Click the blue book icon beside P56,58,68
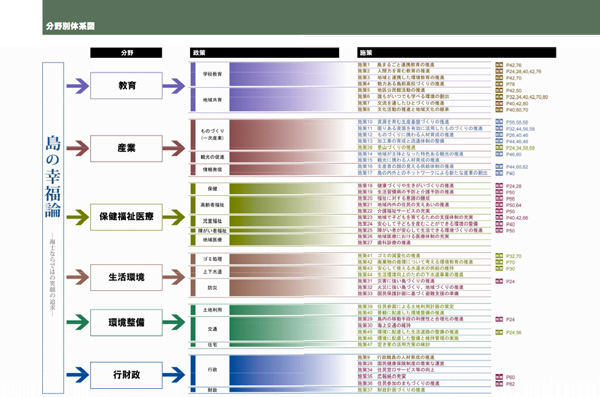600x397 pixels. 499,122
